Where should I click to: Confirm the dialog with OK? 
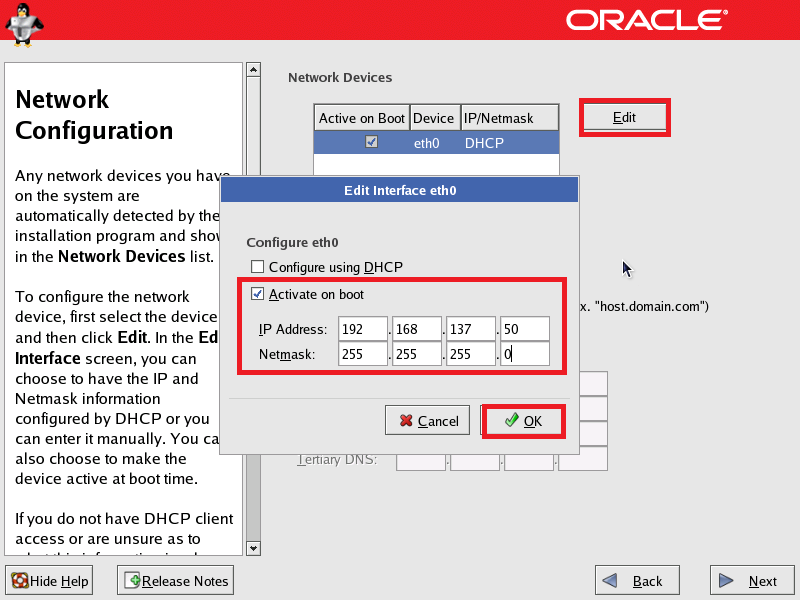(523, 421)
